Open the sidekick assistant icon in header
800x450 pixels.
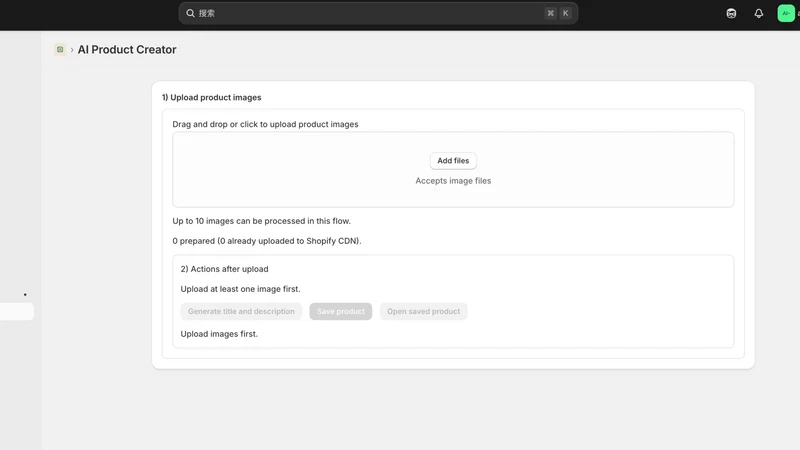[731, 13]
